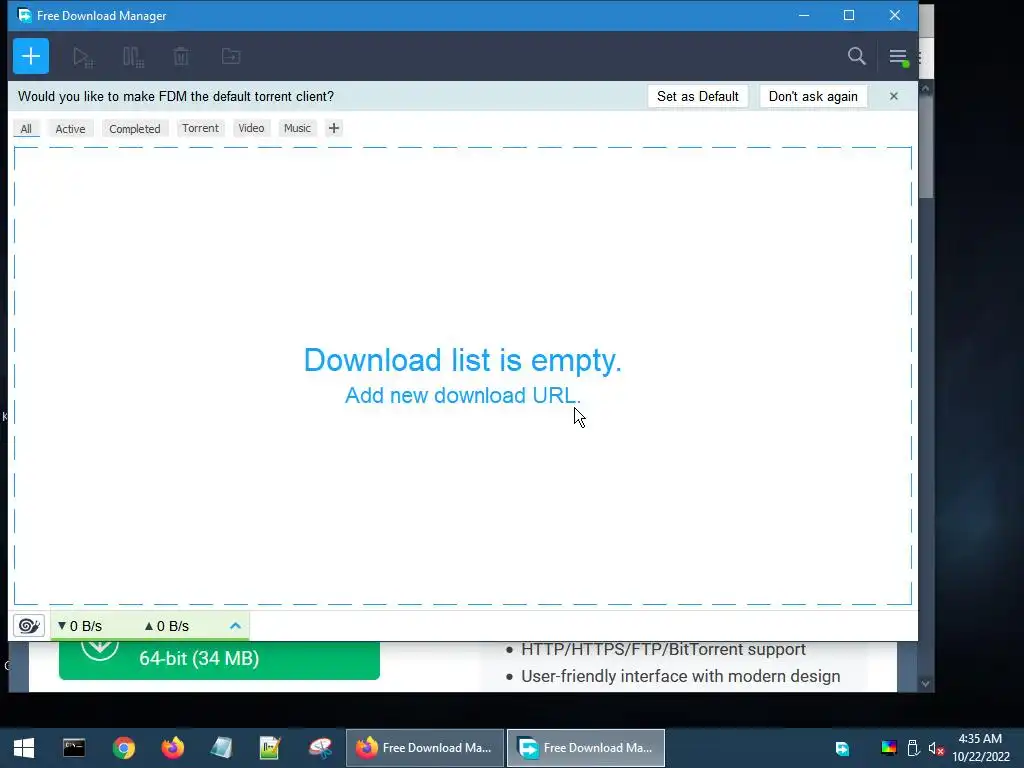This screenshot has height=768, width=1024.
Task: Click FDM taskbar window button
Action: [x=586, y=748]
